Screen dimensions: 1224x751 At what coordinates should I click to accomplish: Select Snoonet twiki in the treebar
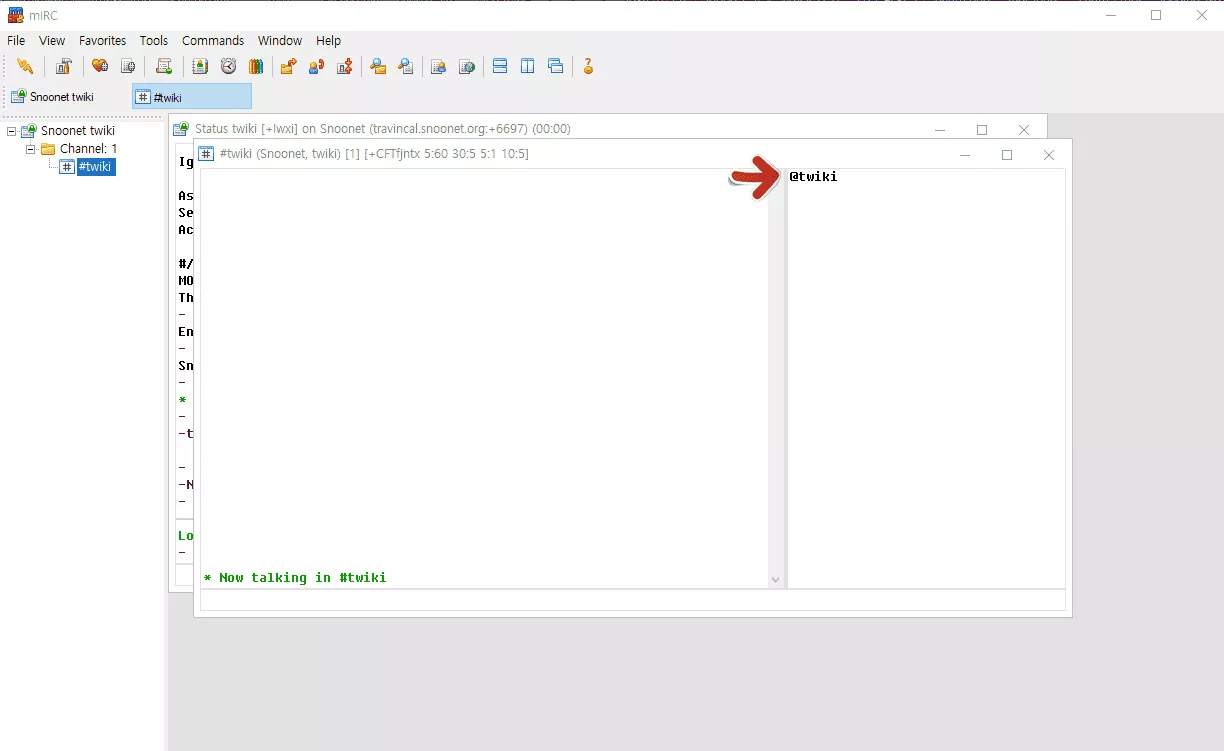click(x=77, y=131)
